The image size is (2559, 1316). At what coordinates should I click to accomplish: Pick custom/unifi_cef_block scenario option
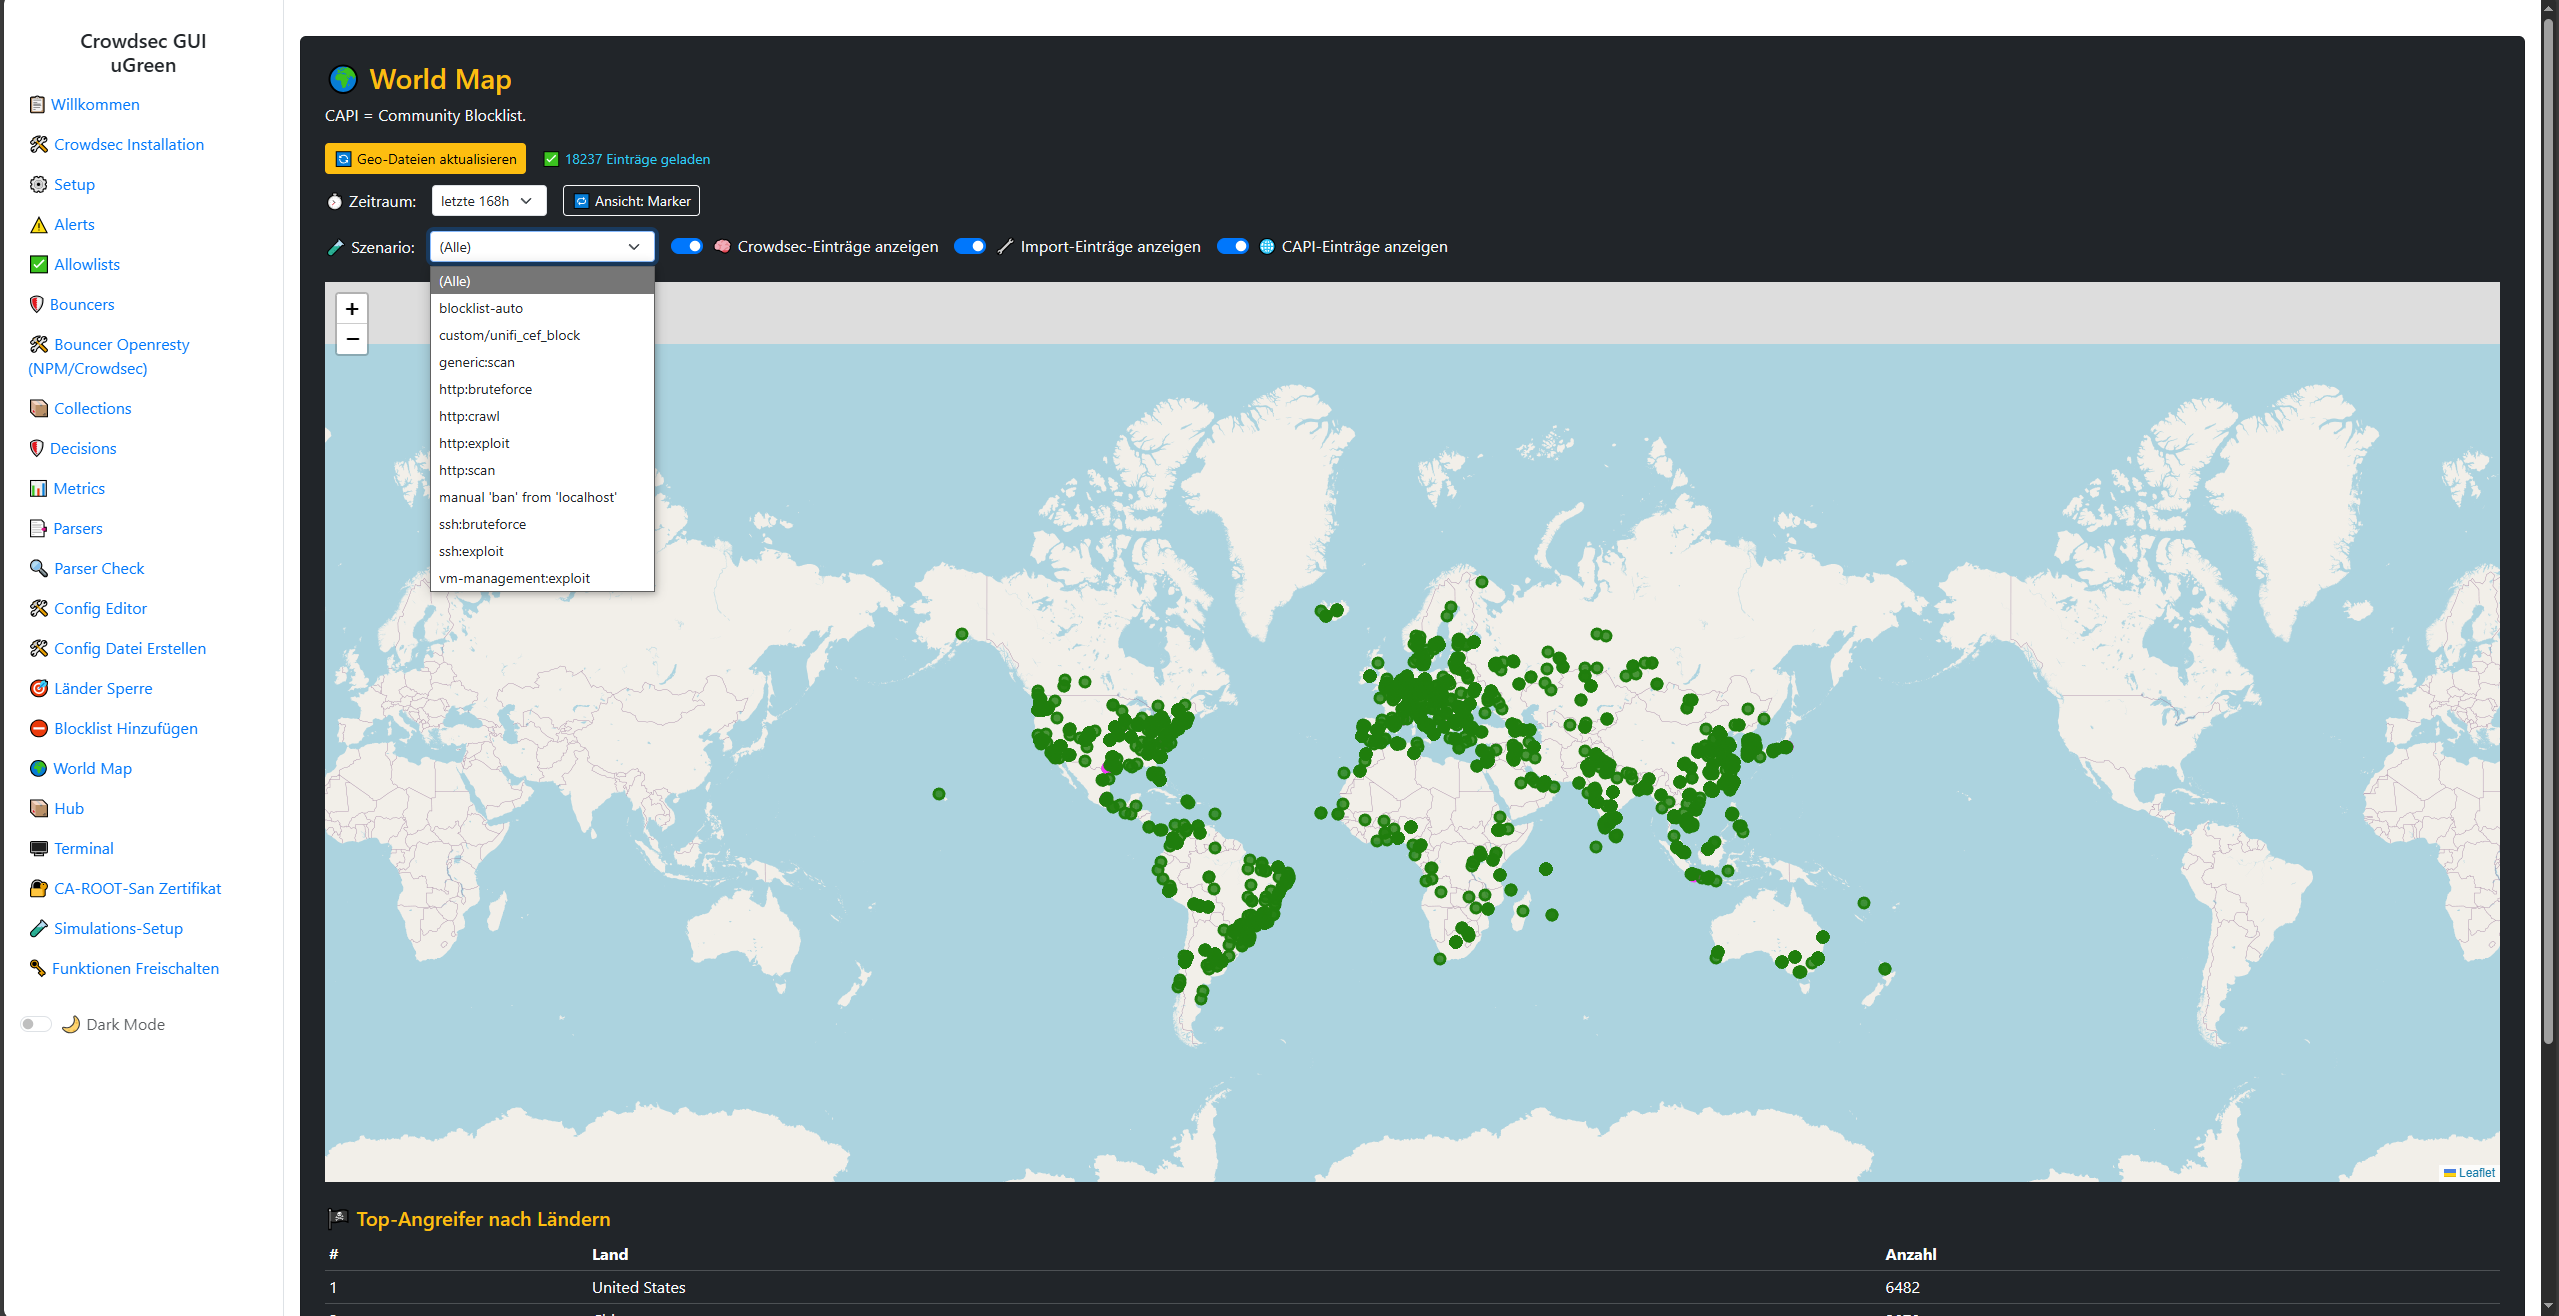click(x=509, y=335)
